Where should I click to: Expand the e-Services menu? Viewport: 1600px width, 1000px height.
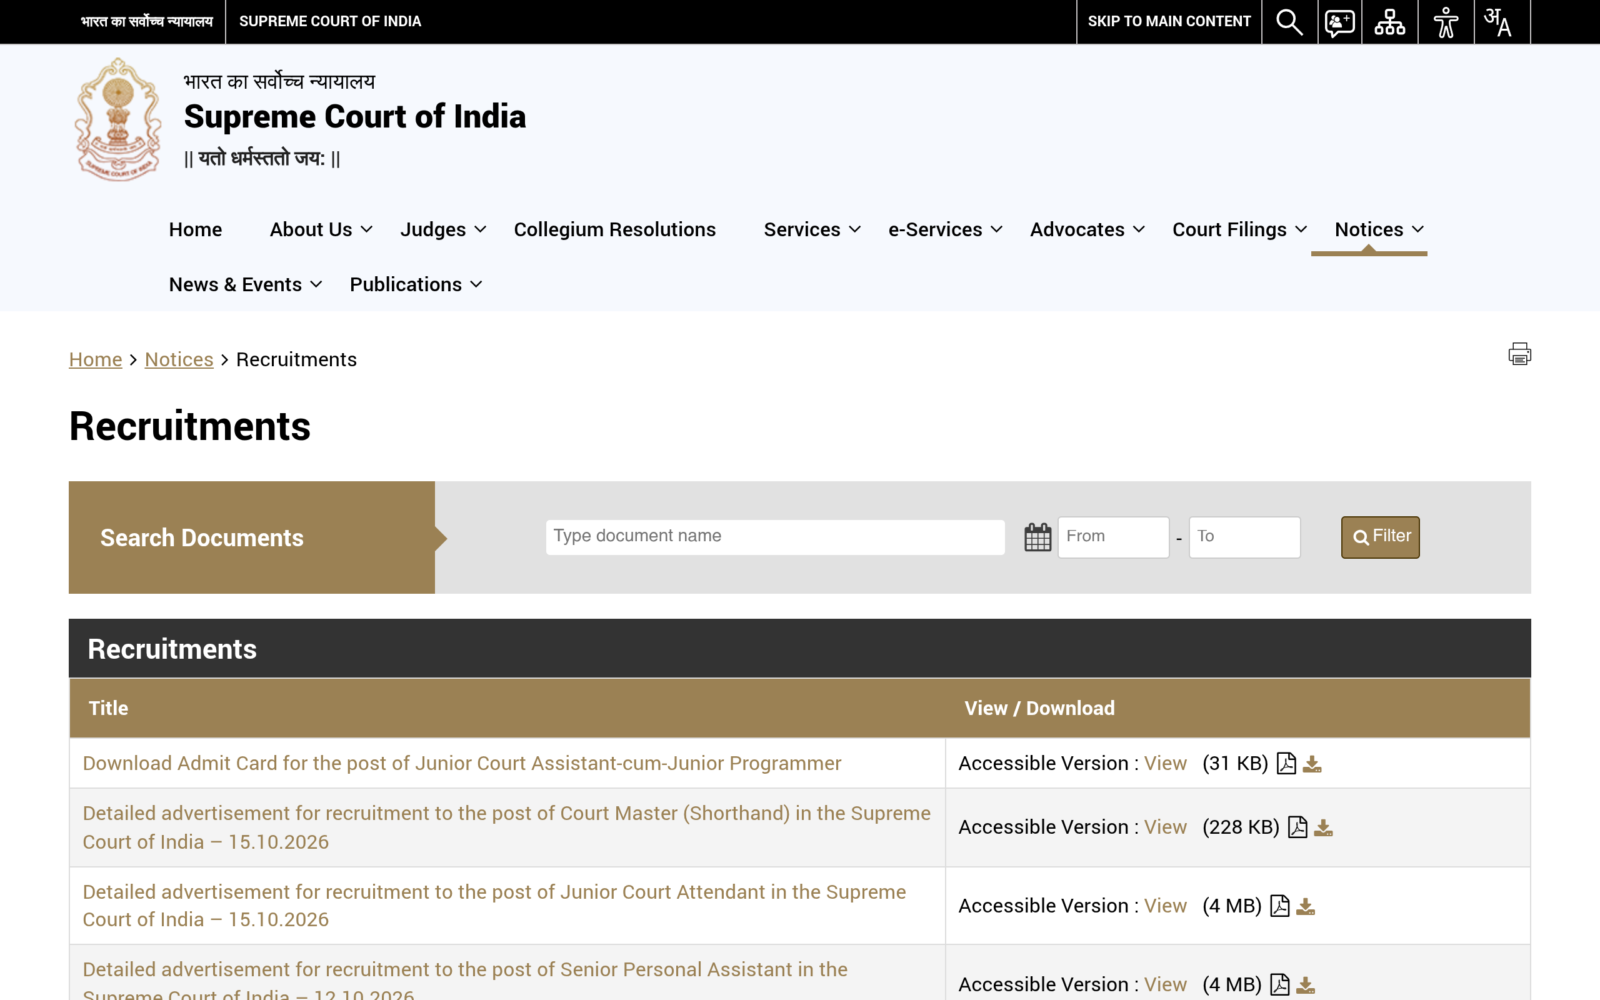click(945, 229)
